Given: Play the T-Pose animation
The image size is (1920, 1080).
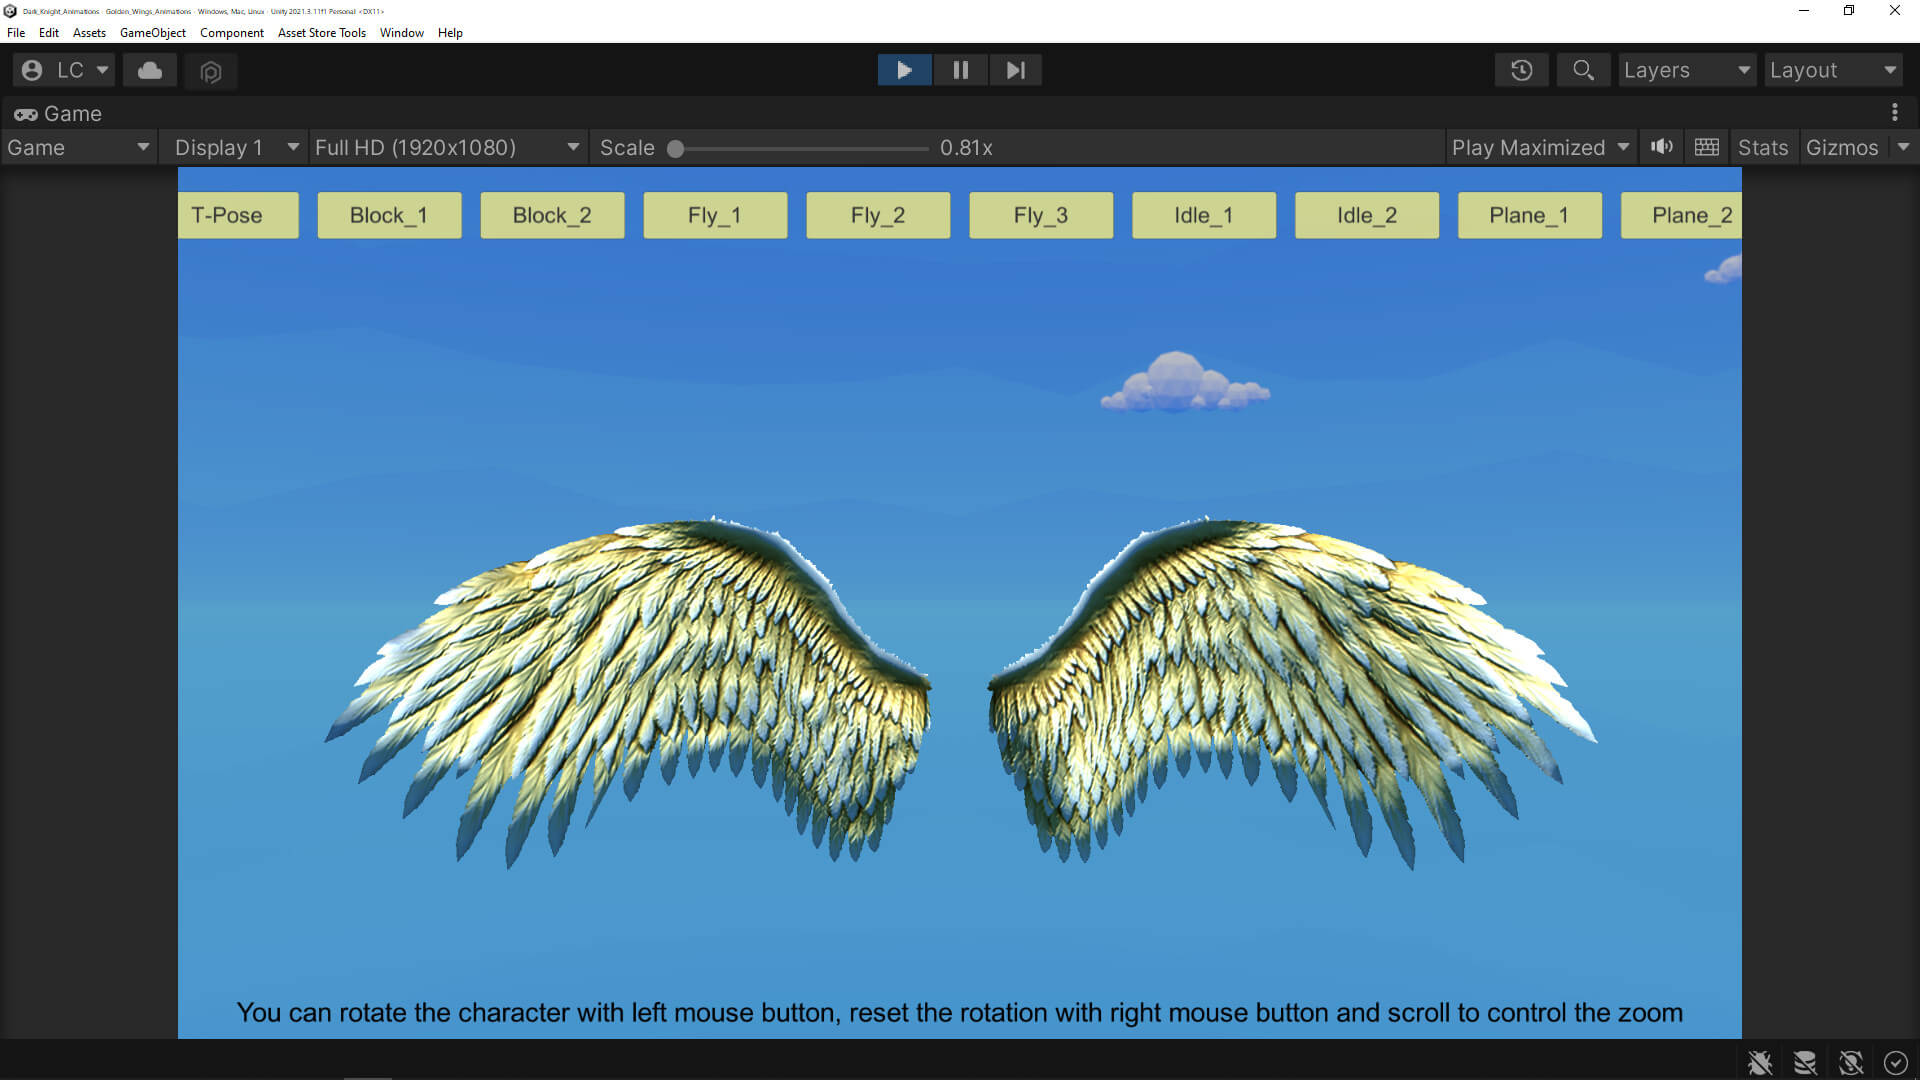Looking at the screenshot, I should tap(237, 215).
